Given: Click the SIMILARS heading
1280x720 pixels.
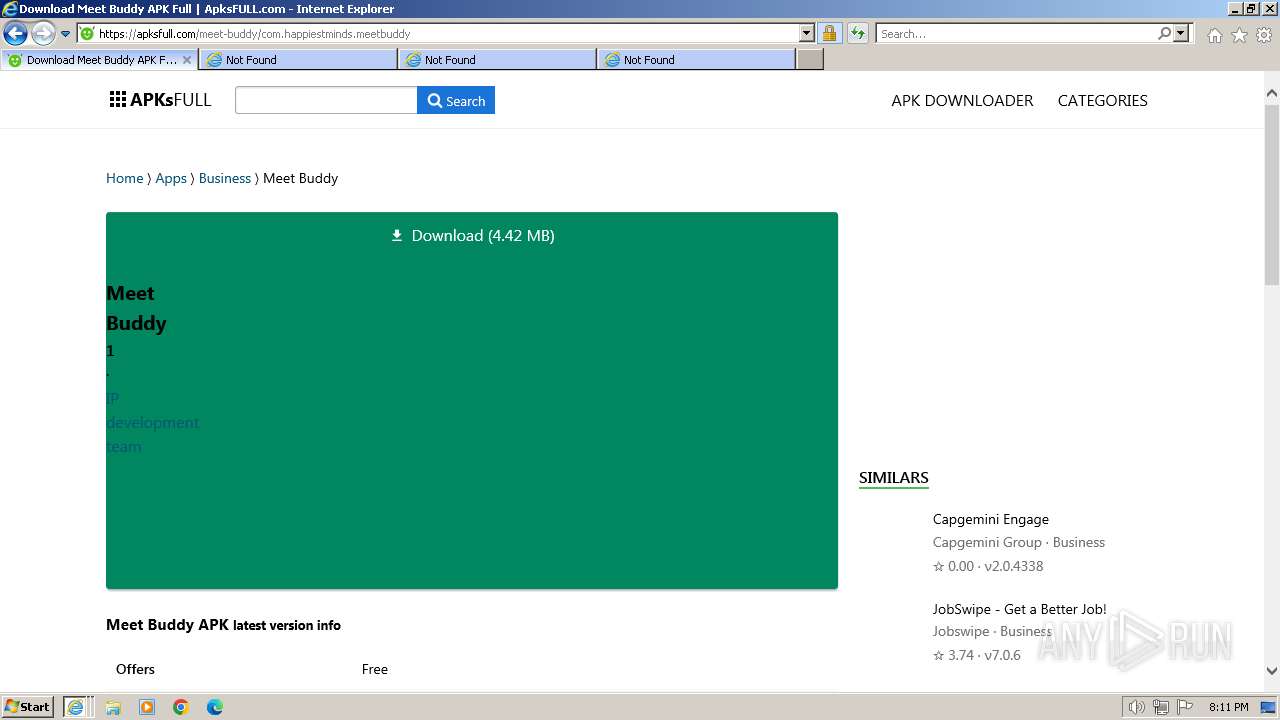Looking at the screenshot, I should click(x=894, y=477).
